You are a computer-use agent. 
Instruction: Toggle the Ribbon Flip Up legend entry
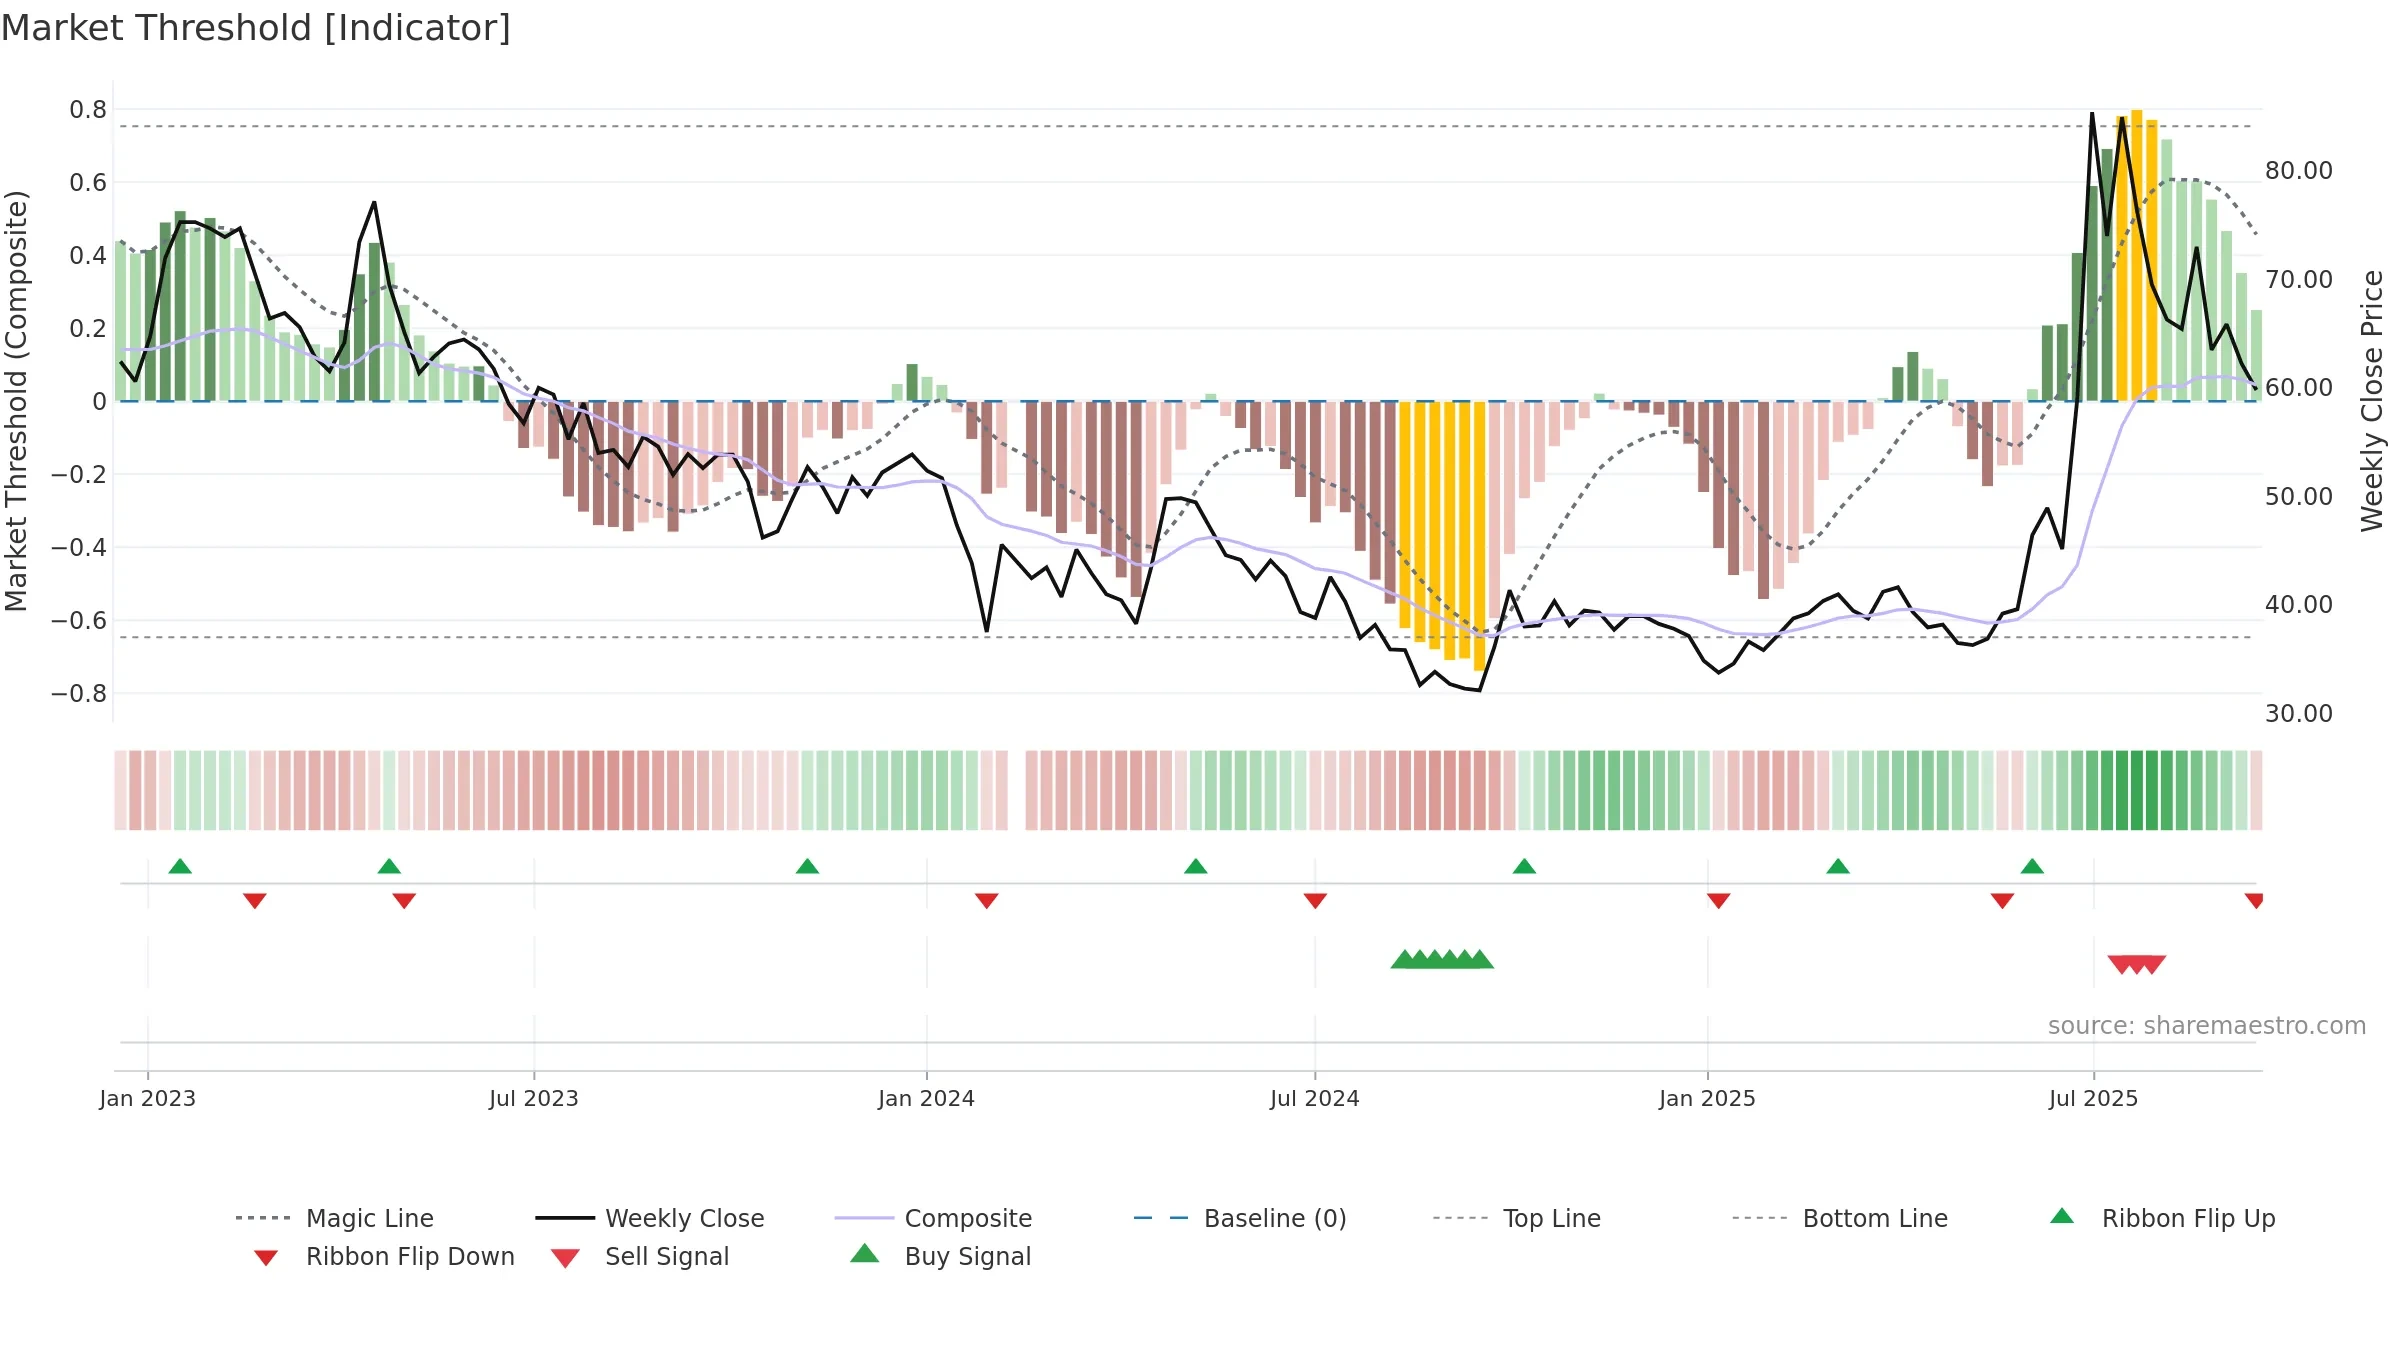pos(2162,1218)
